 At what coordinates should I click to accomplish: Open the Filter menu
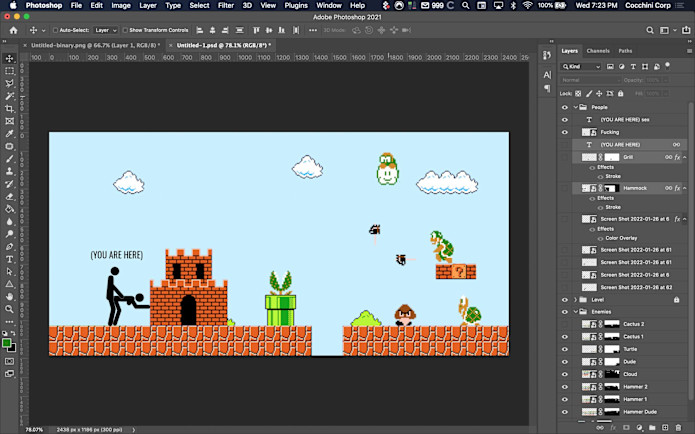(x=226, y=5)
